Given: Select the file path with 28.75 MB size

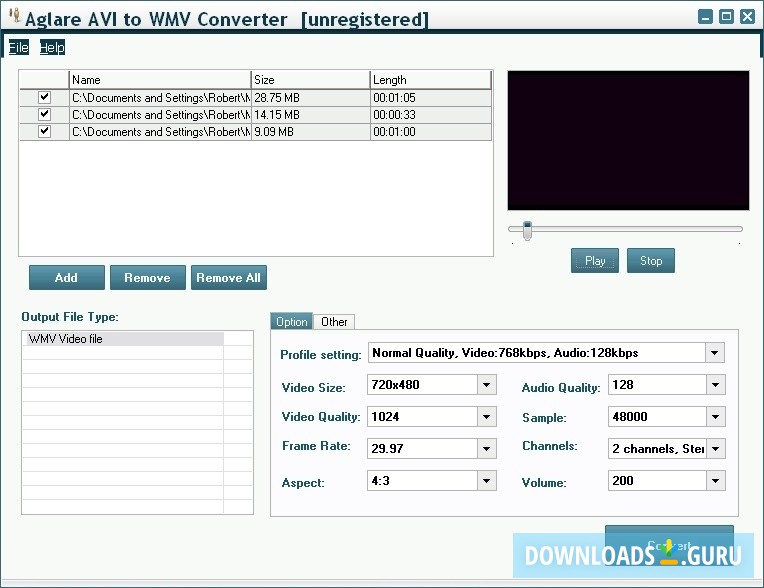Looking at the screenshot, I should pos(160,97).
